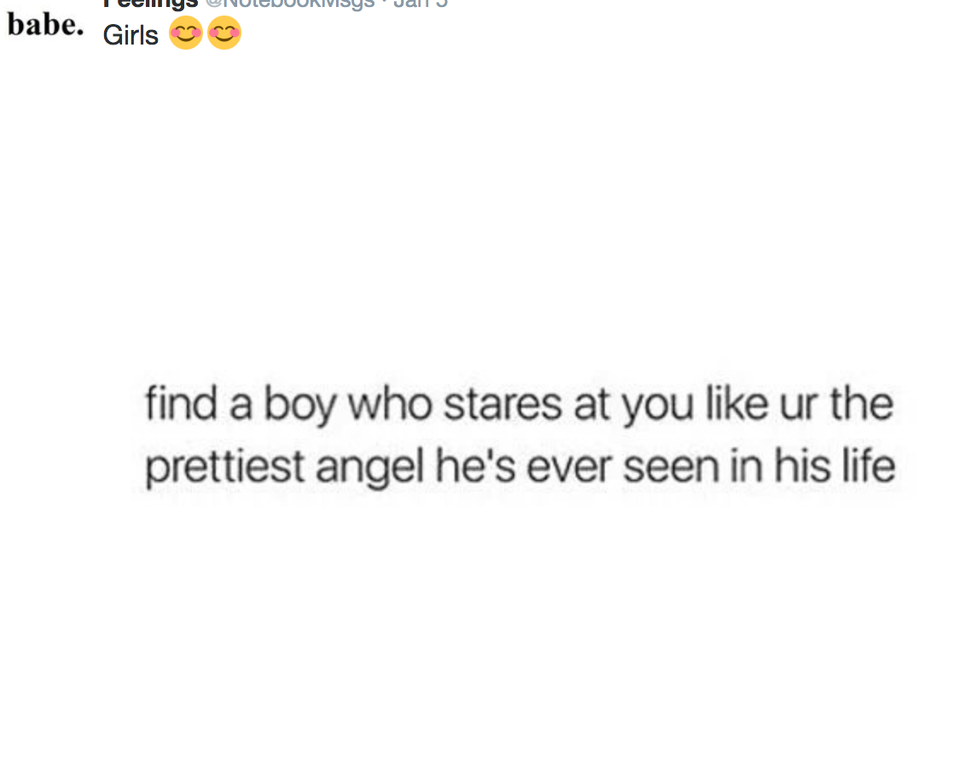Open the Feelings account display name
Viewport: 980px width, 768px height.
click(151, 4)
